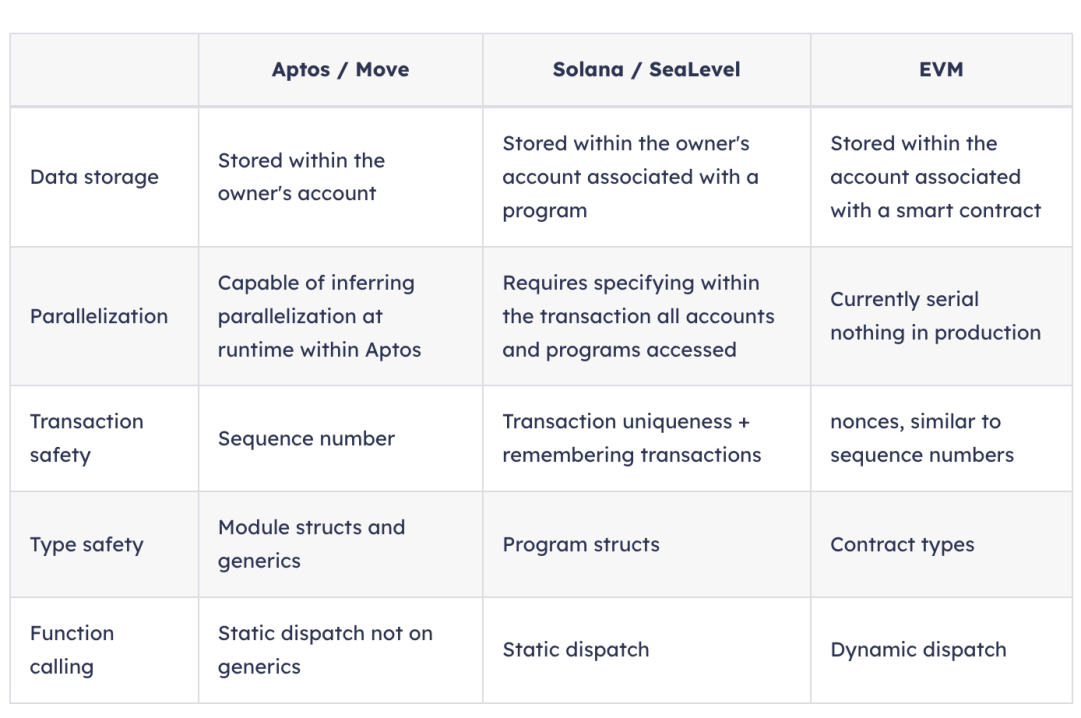1081x718 pixels.
Task: Click the 'Dynamic dispatch' cell
Action: coord(941,650)
